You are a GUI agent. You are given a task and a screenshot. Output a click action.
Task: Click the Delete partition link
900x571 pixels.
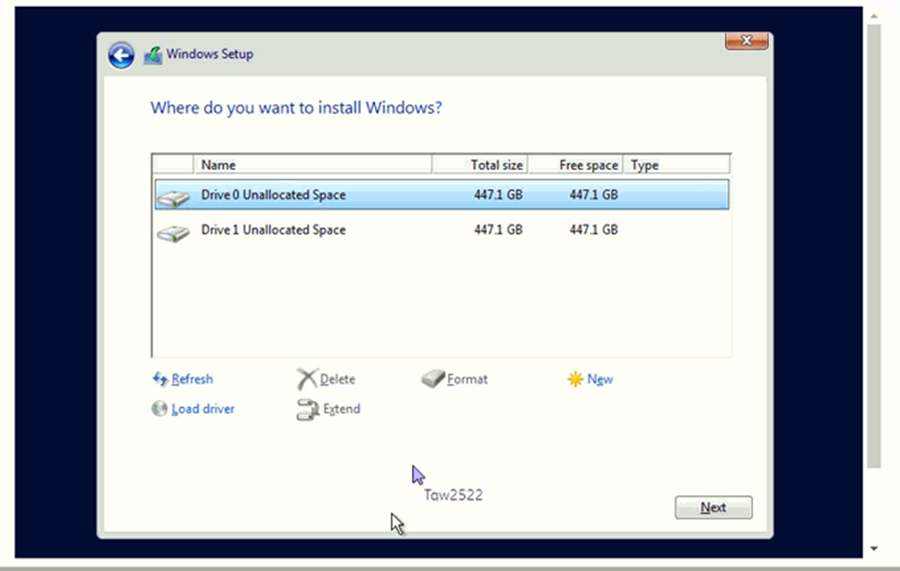pos(338,379)
